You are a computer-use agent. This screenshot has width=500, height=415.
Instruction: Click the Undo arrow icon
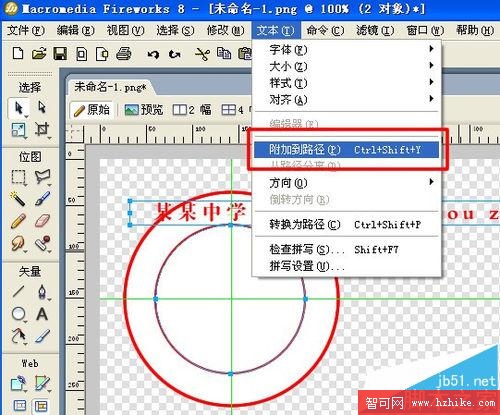153,54
